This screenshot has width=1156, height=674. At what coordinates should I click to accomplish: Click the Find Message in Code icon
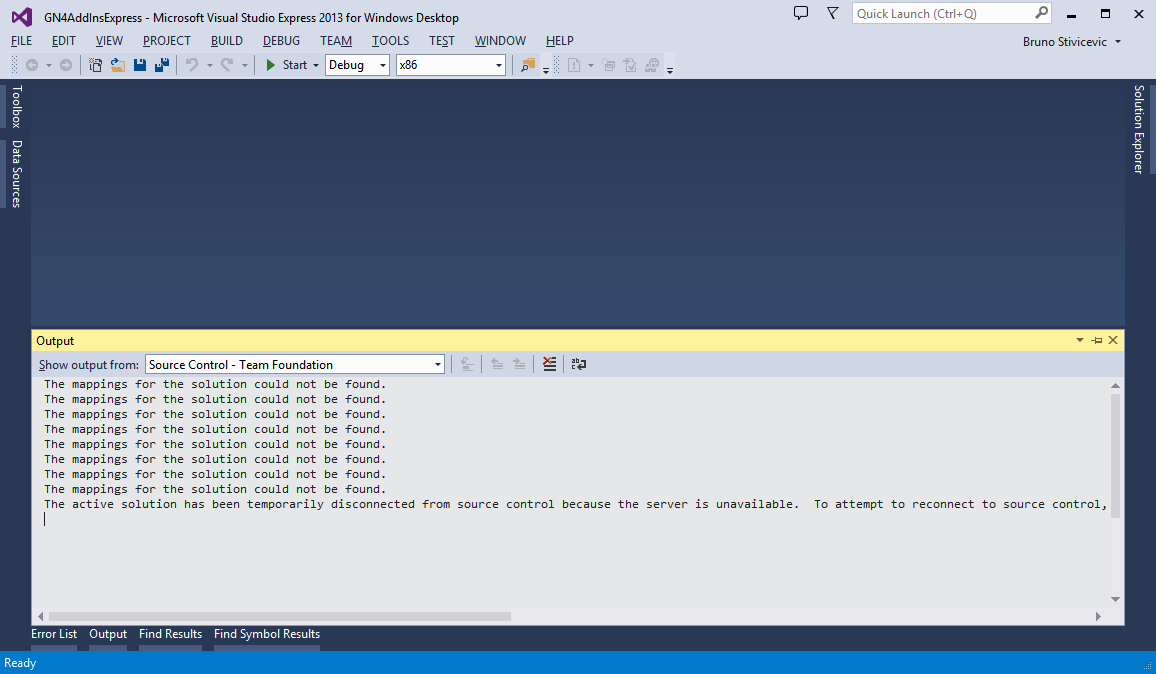click(467, 364)
